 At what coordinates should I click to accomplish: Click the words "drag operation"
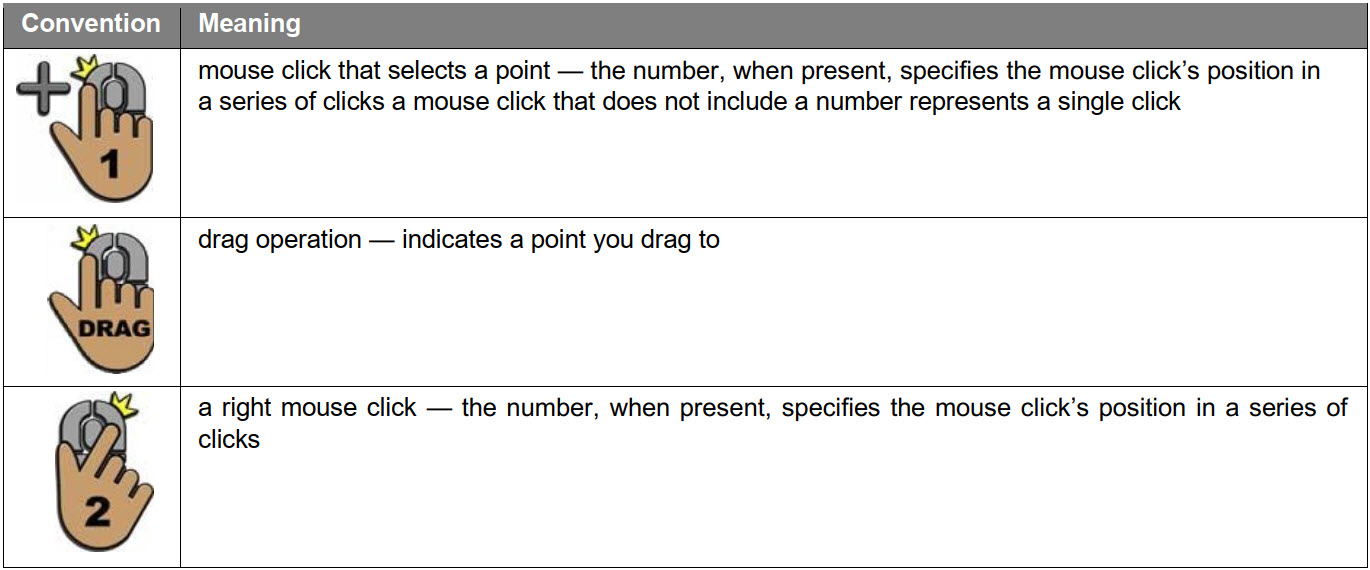pyautogui.click(x=280, y=240)
